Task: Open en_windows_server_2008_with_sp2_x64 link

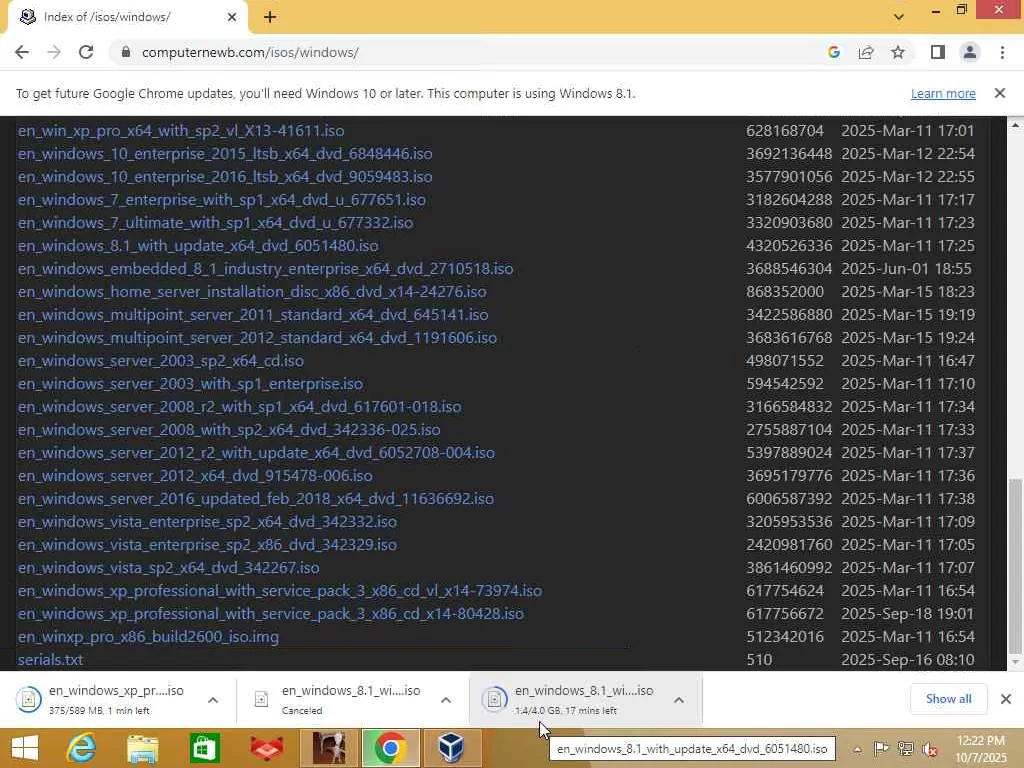Action: [x=229, y=430]
